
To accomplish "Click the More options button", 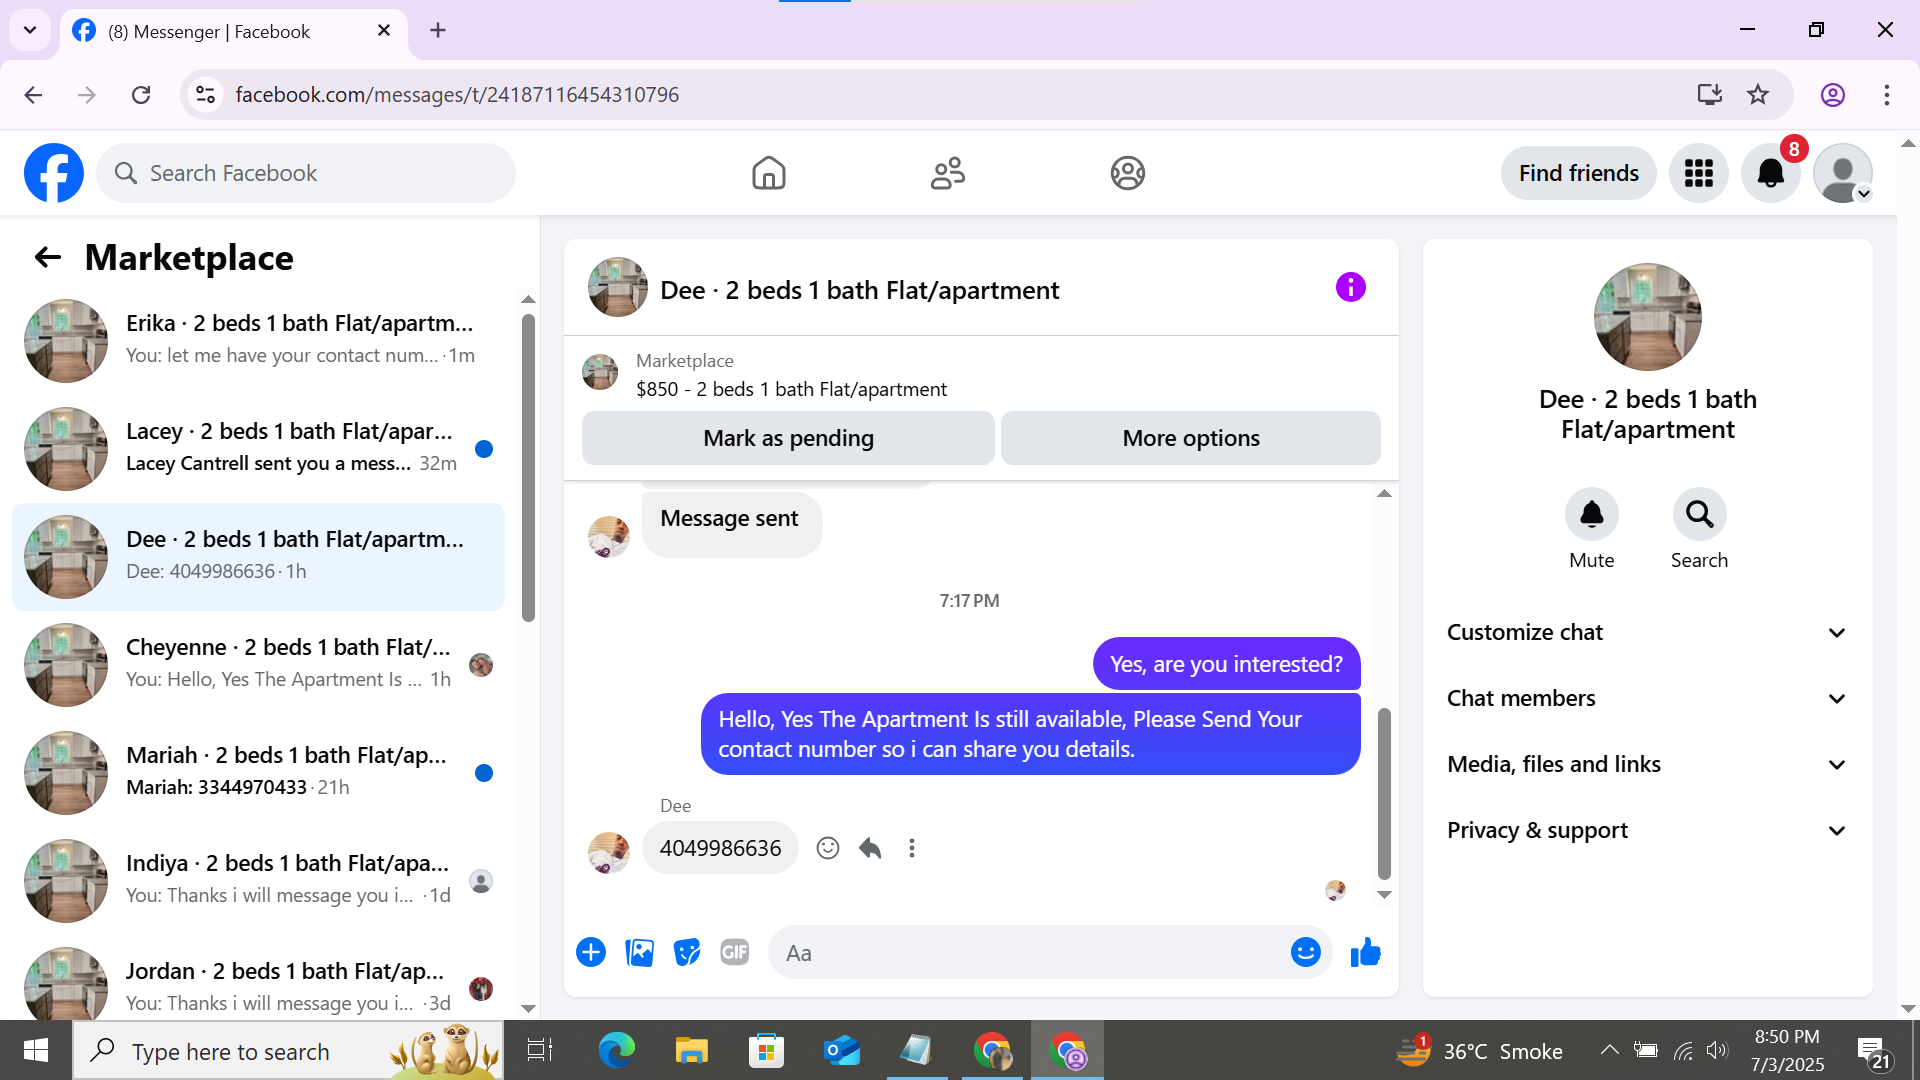I will coord(1190,438).
